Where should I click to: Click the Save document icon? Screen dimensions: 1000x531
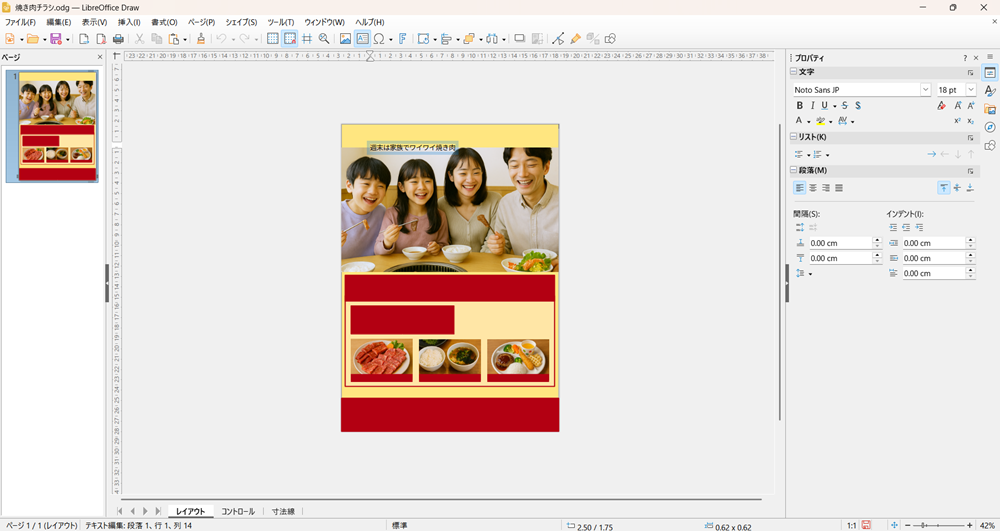[x=55, y=39]
